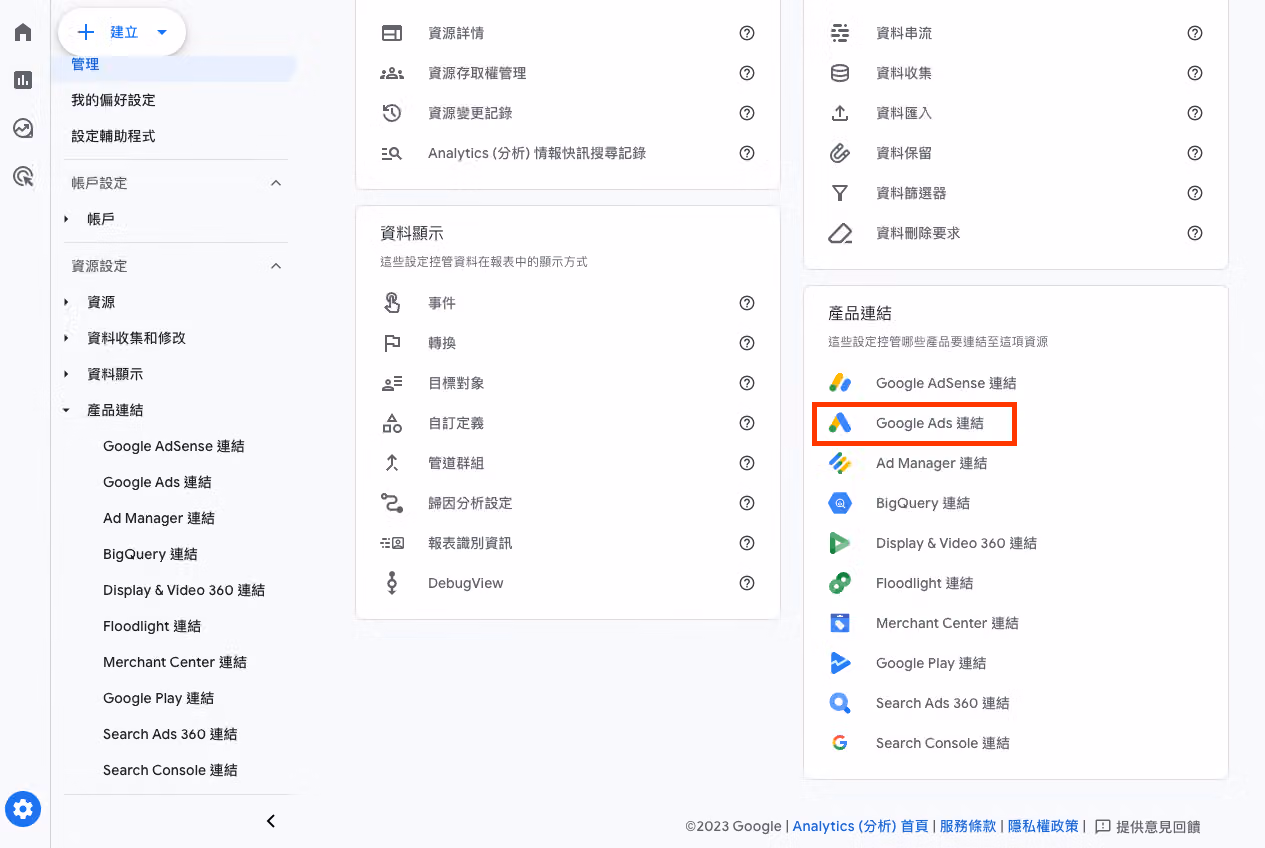
Task: Open Display & Video 360 連結 in sidebar tree
Action: pos(184,590)
